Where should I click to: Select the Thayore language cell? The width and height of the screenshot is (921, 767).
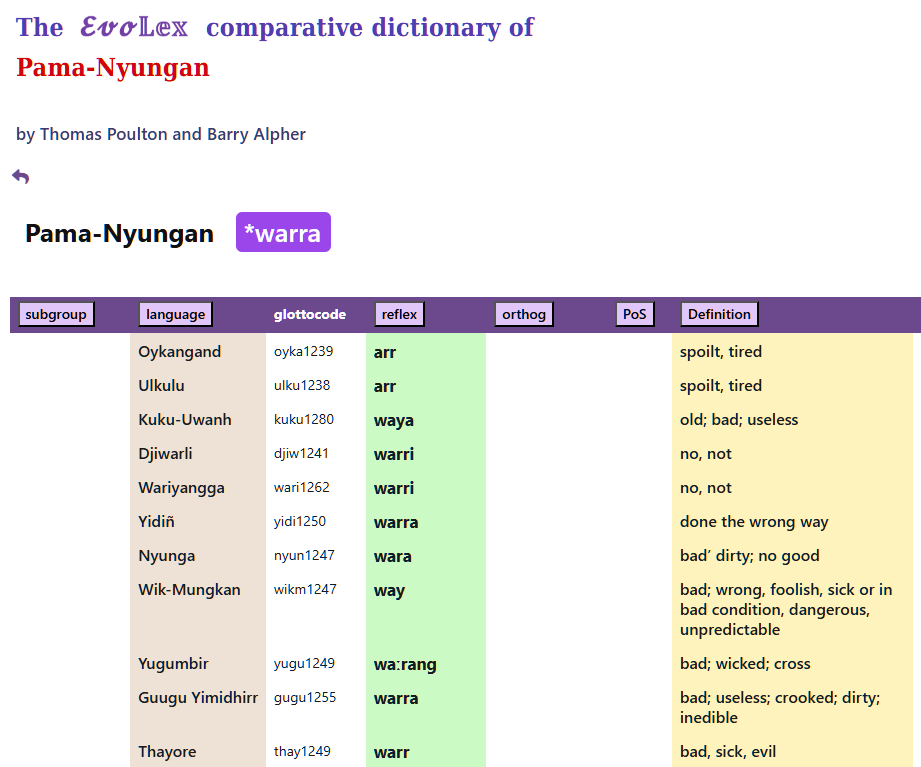coord(167,752)
